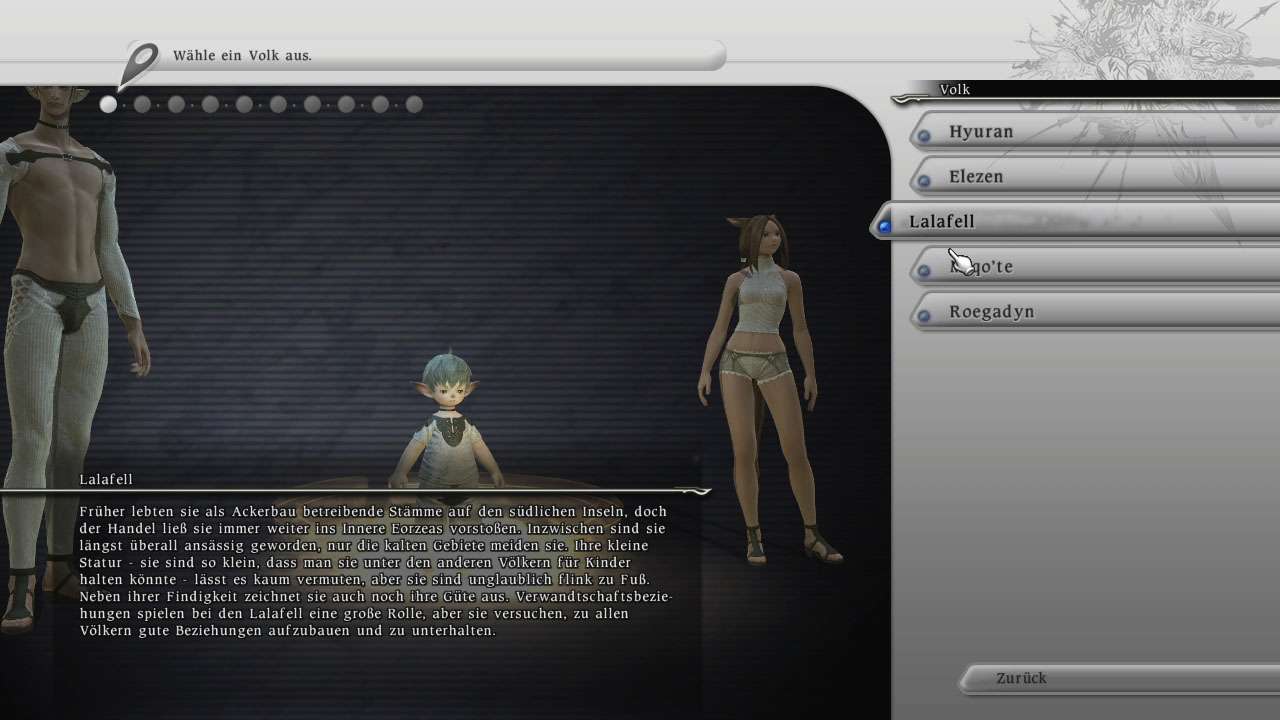Click the highlighted first step indicator dot
1280x720 pixels.
108,103
